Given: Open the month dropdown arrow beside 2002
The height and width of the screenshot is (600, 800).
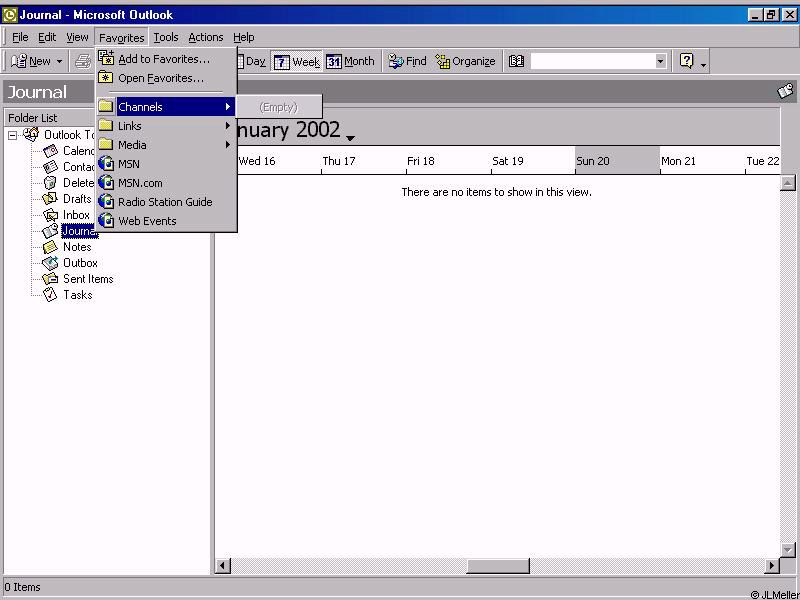Looking at the screenshot, I should (x=350, y=137).
